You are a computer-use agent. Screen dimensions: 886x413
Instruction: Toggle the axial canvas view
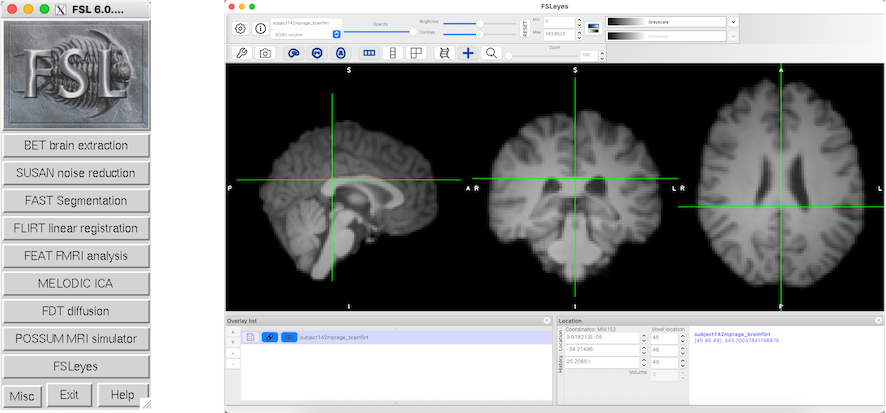341,53
